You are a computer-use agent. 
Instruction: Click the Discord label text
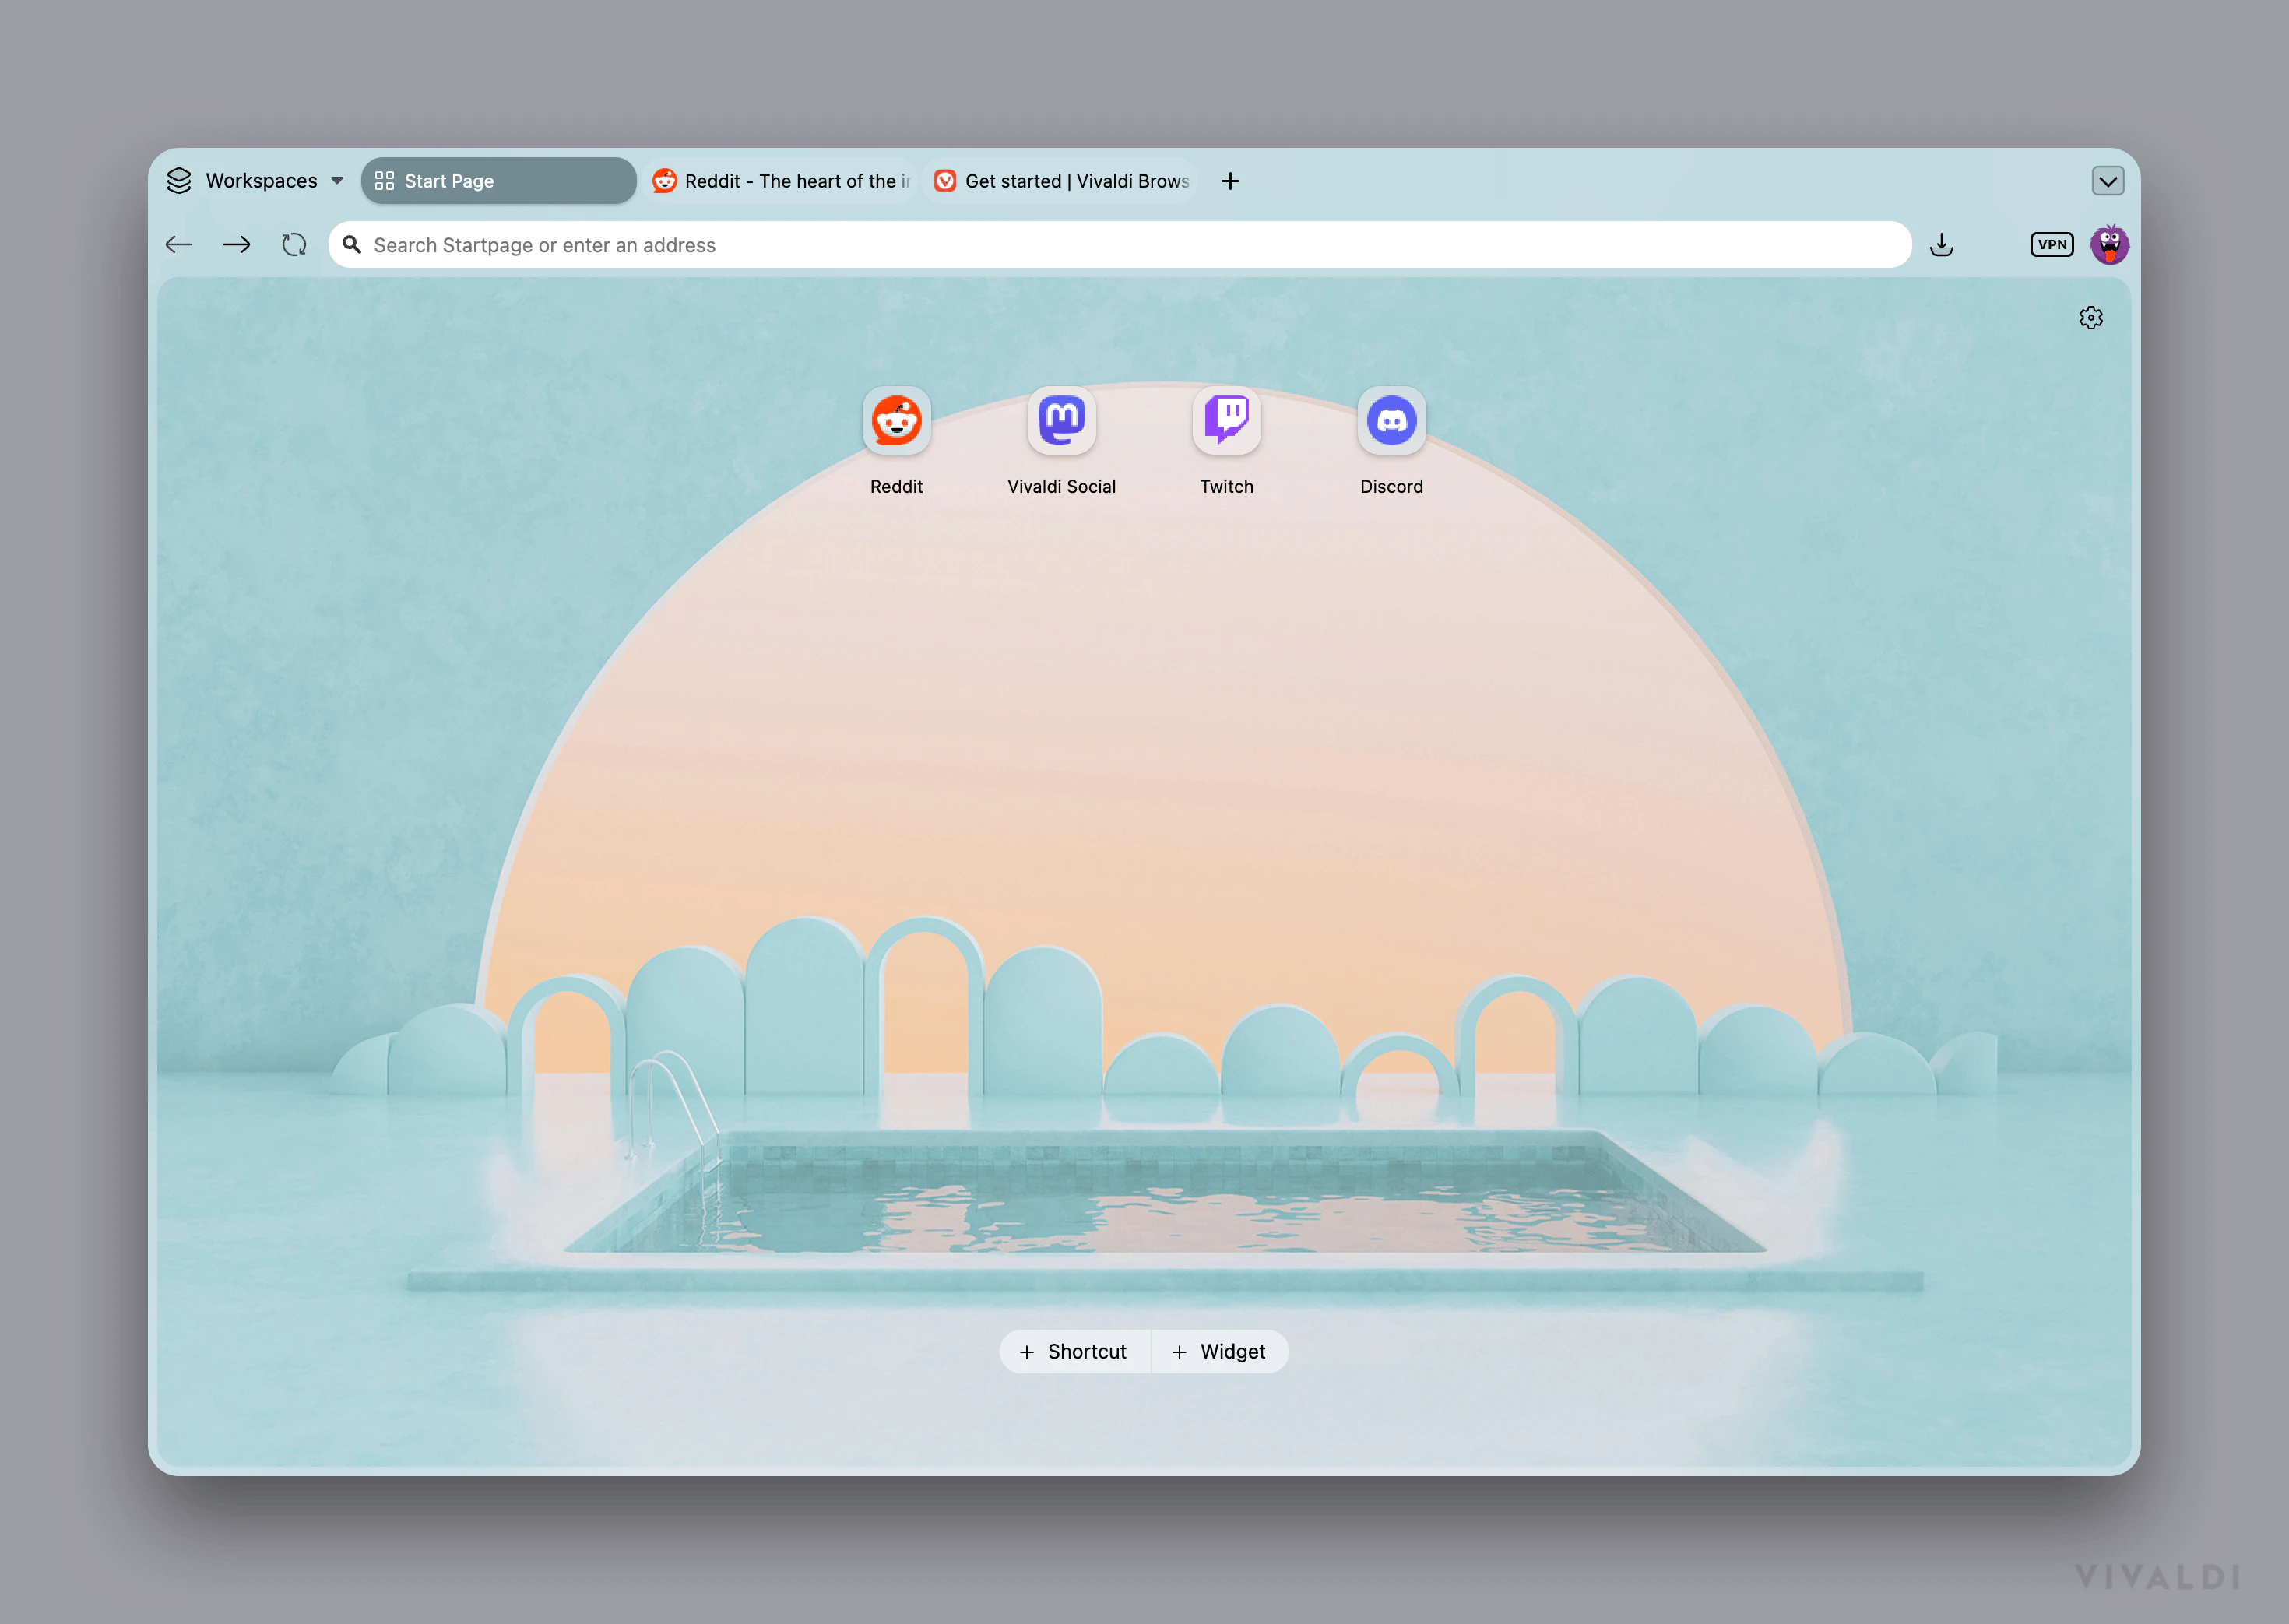coord(1391,487)
